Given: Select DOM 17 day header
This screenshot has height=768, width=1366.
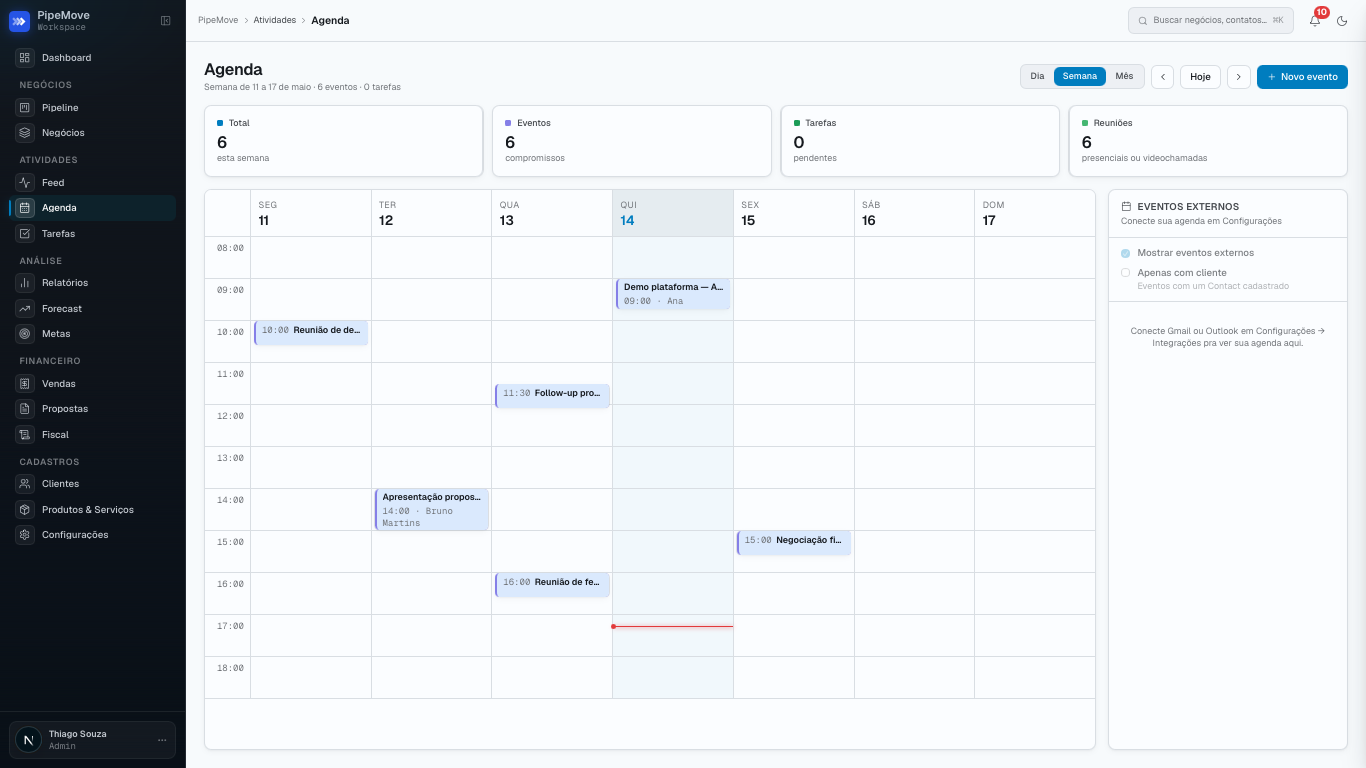Looking at the screenshot, I should click(x=1035, y=213).
